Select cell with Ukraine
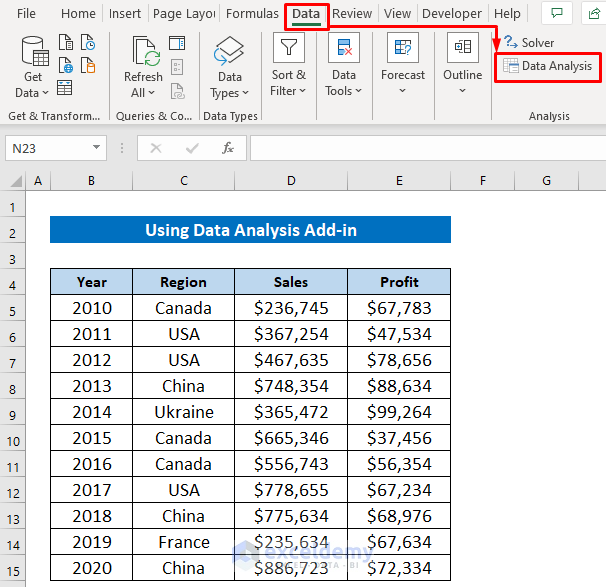606x587 pixels. pos(184,412)
